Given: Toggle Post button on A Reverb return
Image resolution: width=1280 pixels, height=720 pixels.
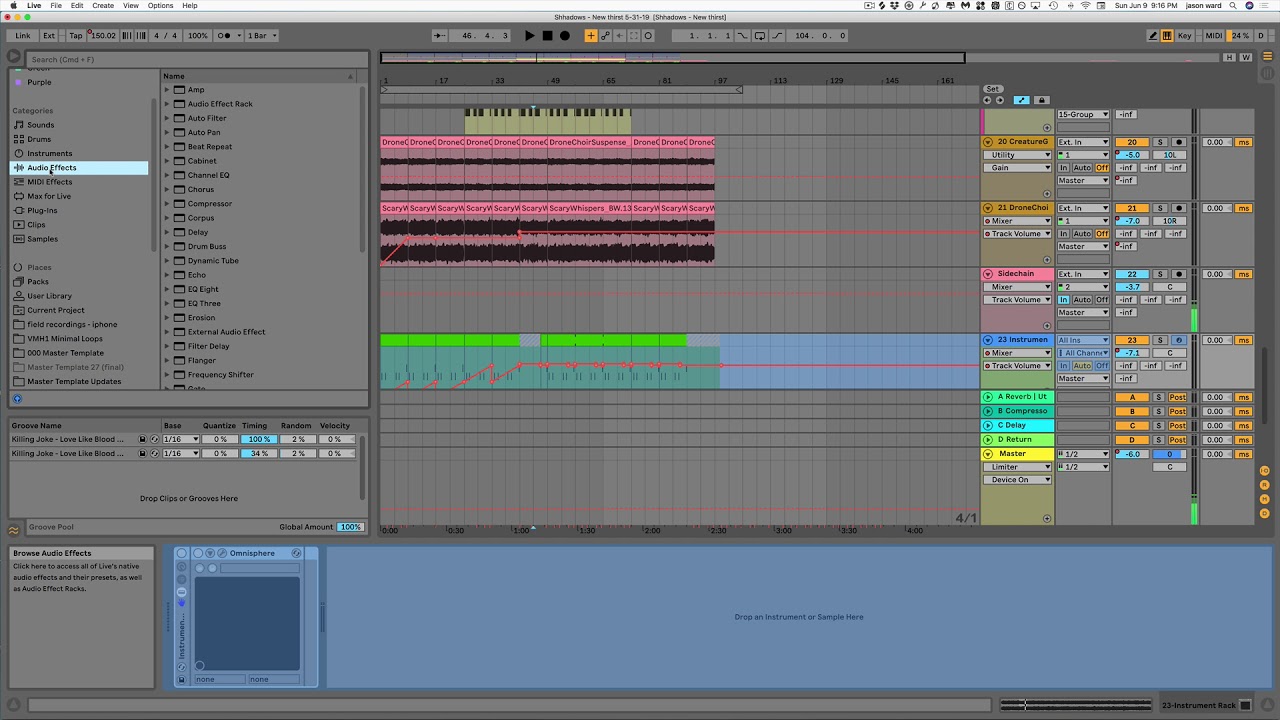Looking at the screenshot, I should click(x=1178, y=397).
